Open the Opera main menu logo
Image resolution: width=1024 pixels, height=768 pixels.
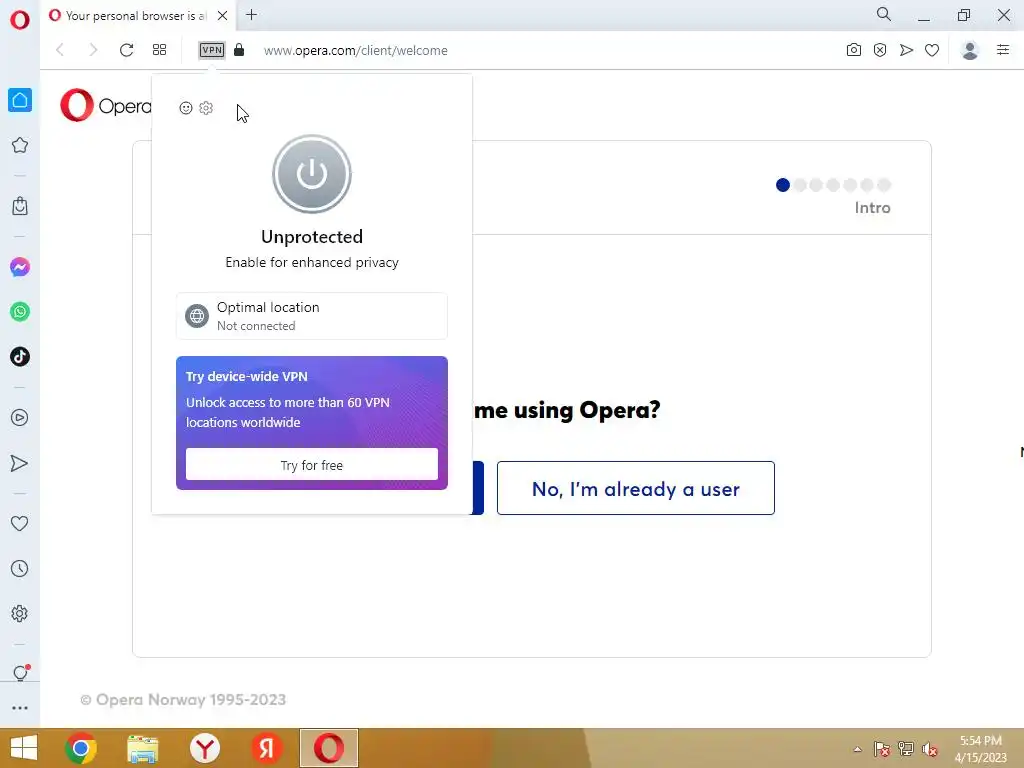(20, 20)
